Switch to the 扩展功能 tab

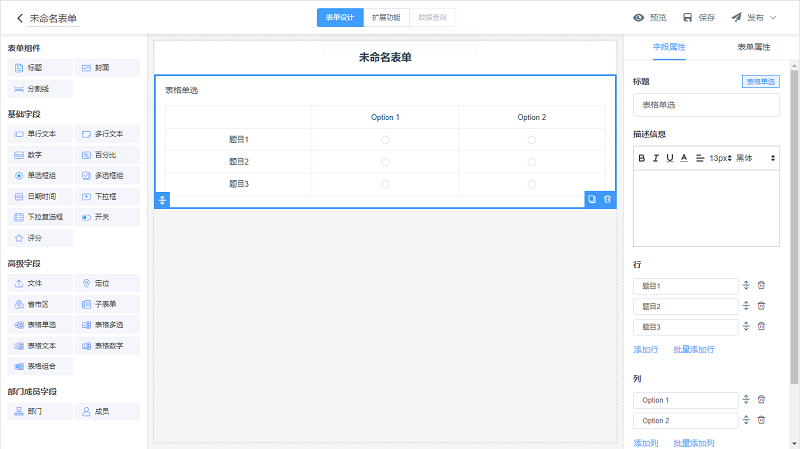[386, 17]
